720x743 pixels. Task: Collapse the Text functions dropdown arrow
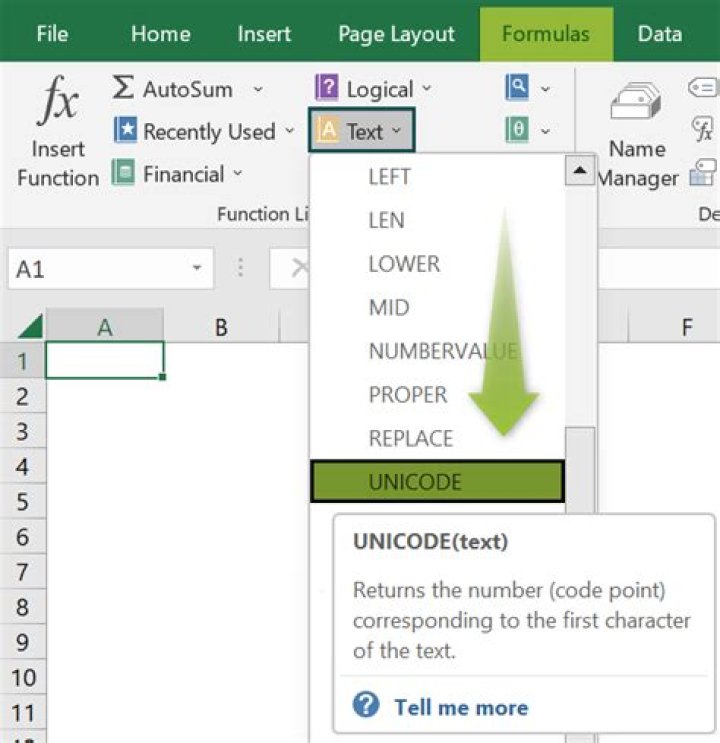click(x=397, y=131)
